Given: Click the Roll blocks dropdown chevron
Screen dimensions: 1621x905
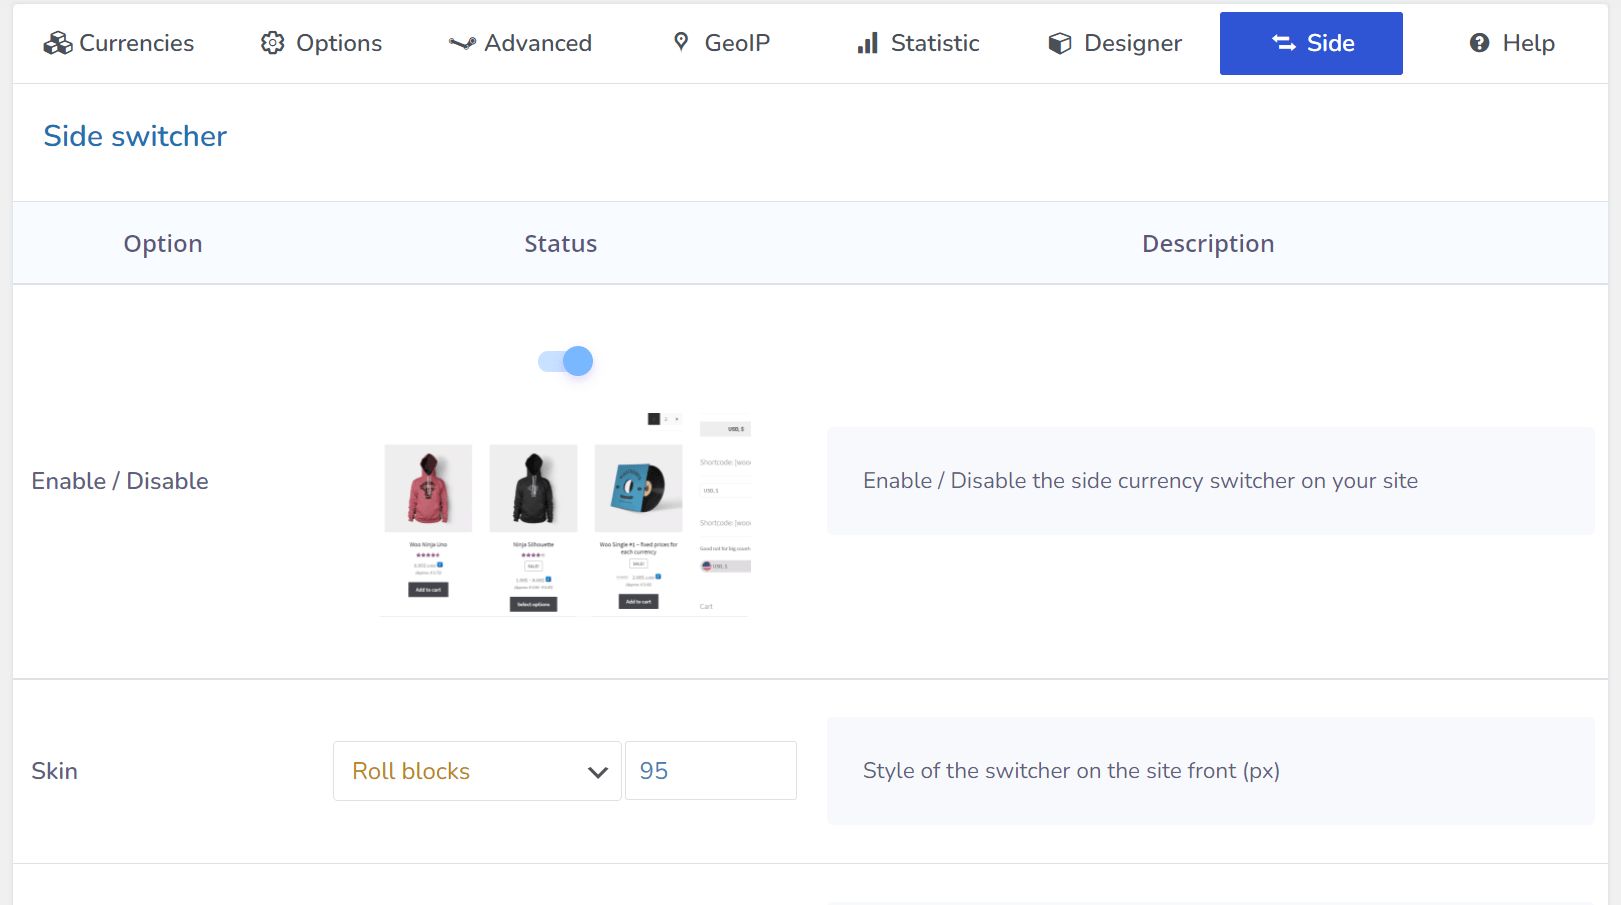Looking at the screenshot, I should [598, 772].
